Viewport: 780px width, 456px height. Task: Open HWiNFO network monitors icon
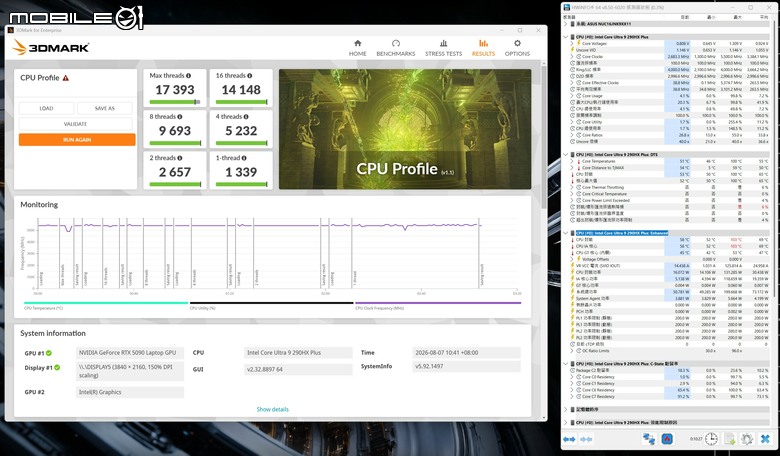649,439
